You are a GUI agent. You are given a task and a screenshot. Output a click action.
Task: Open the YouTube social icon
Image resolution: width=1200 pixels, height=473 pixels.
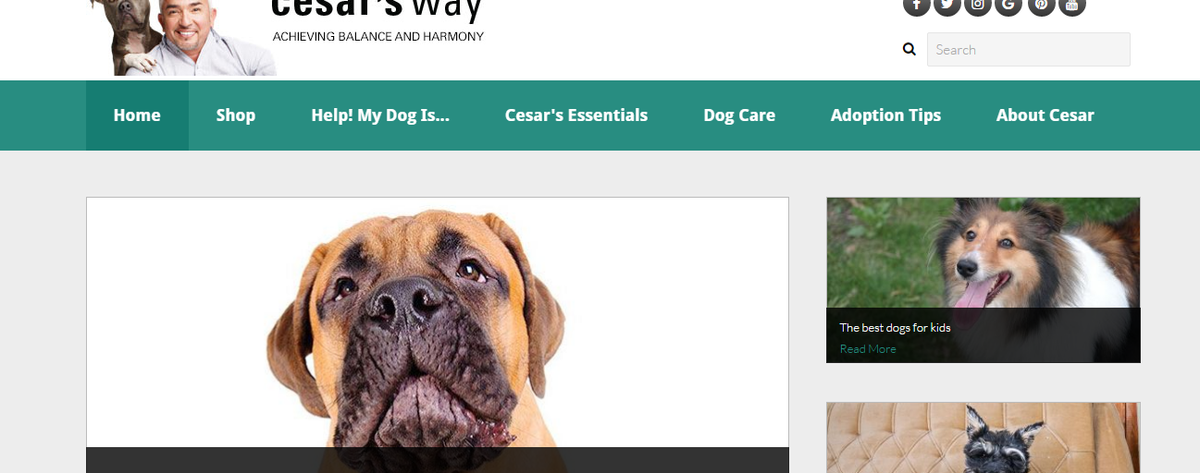1071,5
